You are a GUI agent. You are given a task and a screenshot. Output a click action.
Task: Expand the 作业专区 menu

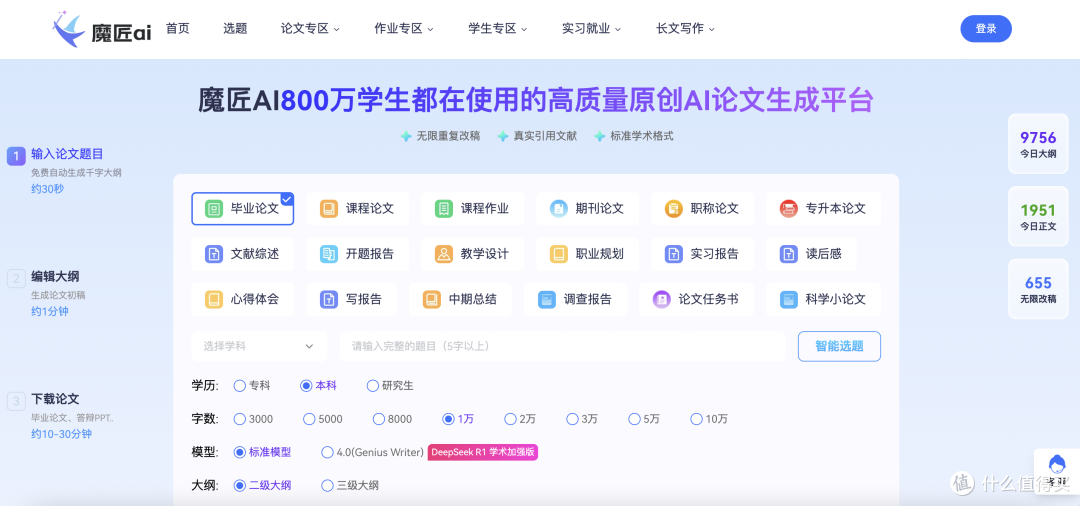(x=404, y=29)
